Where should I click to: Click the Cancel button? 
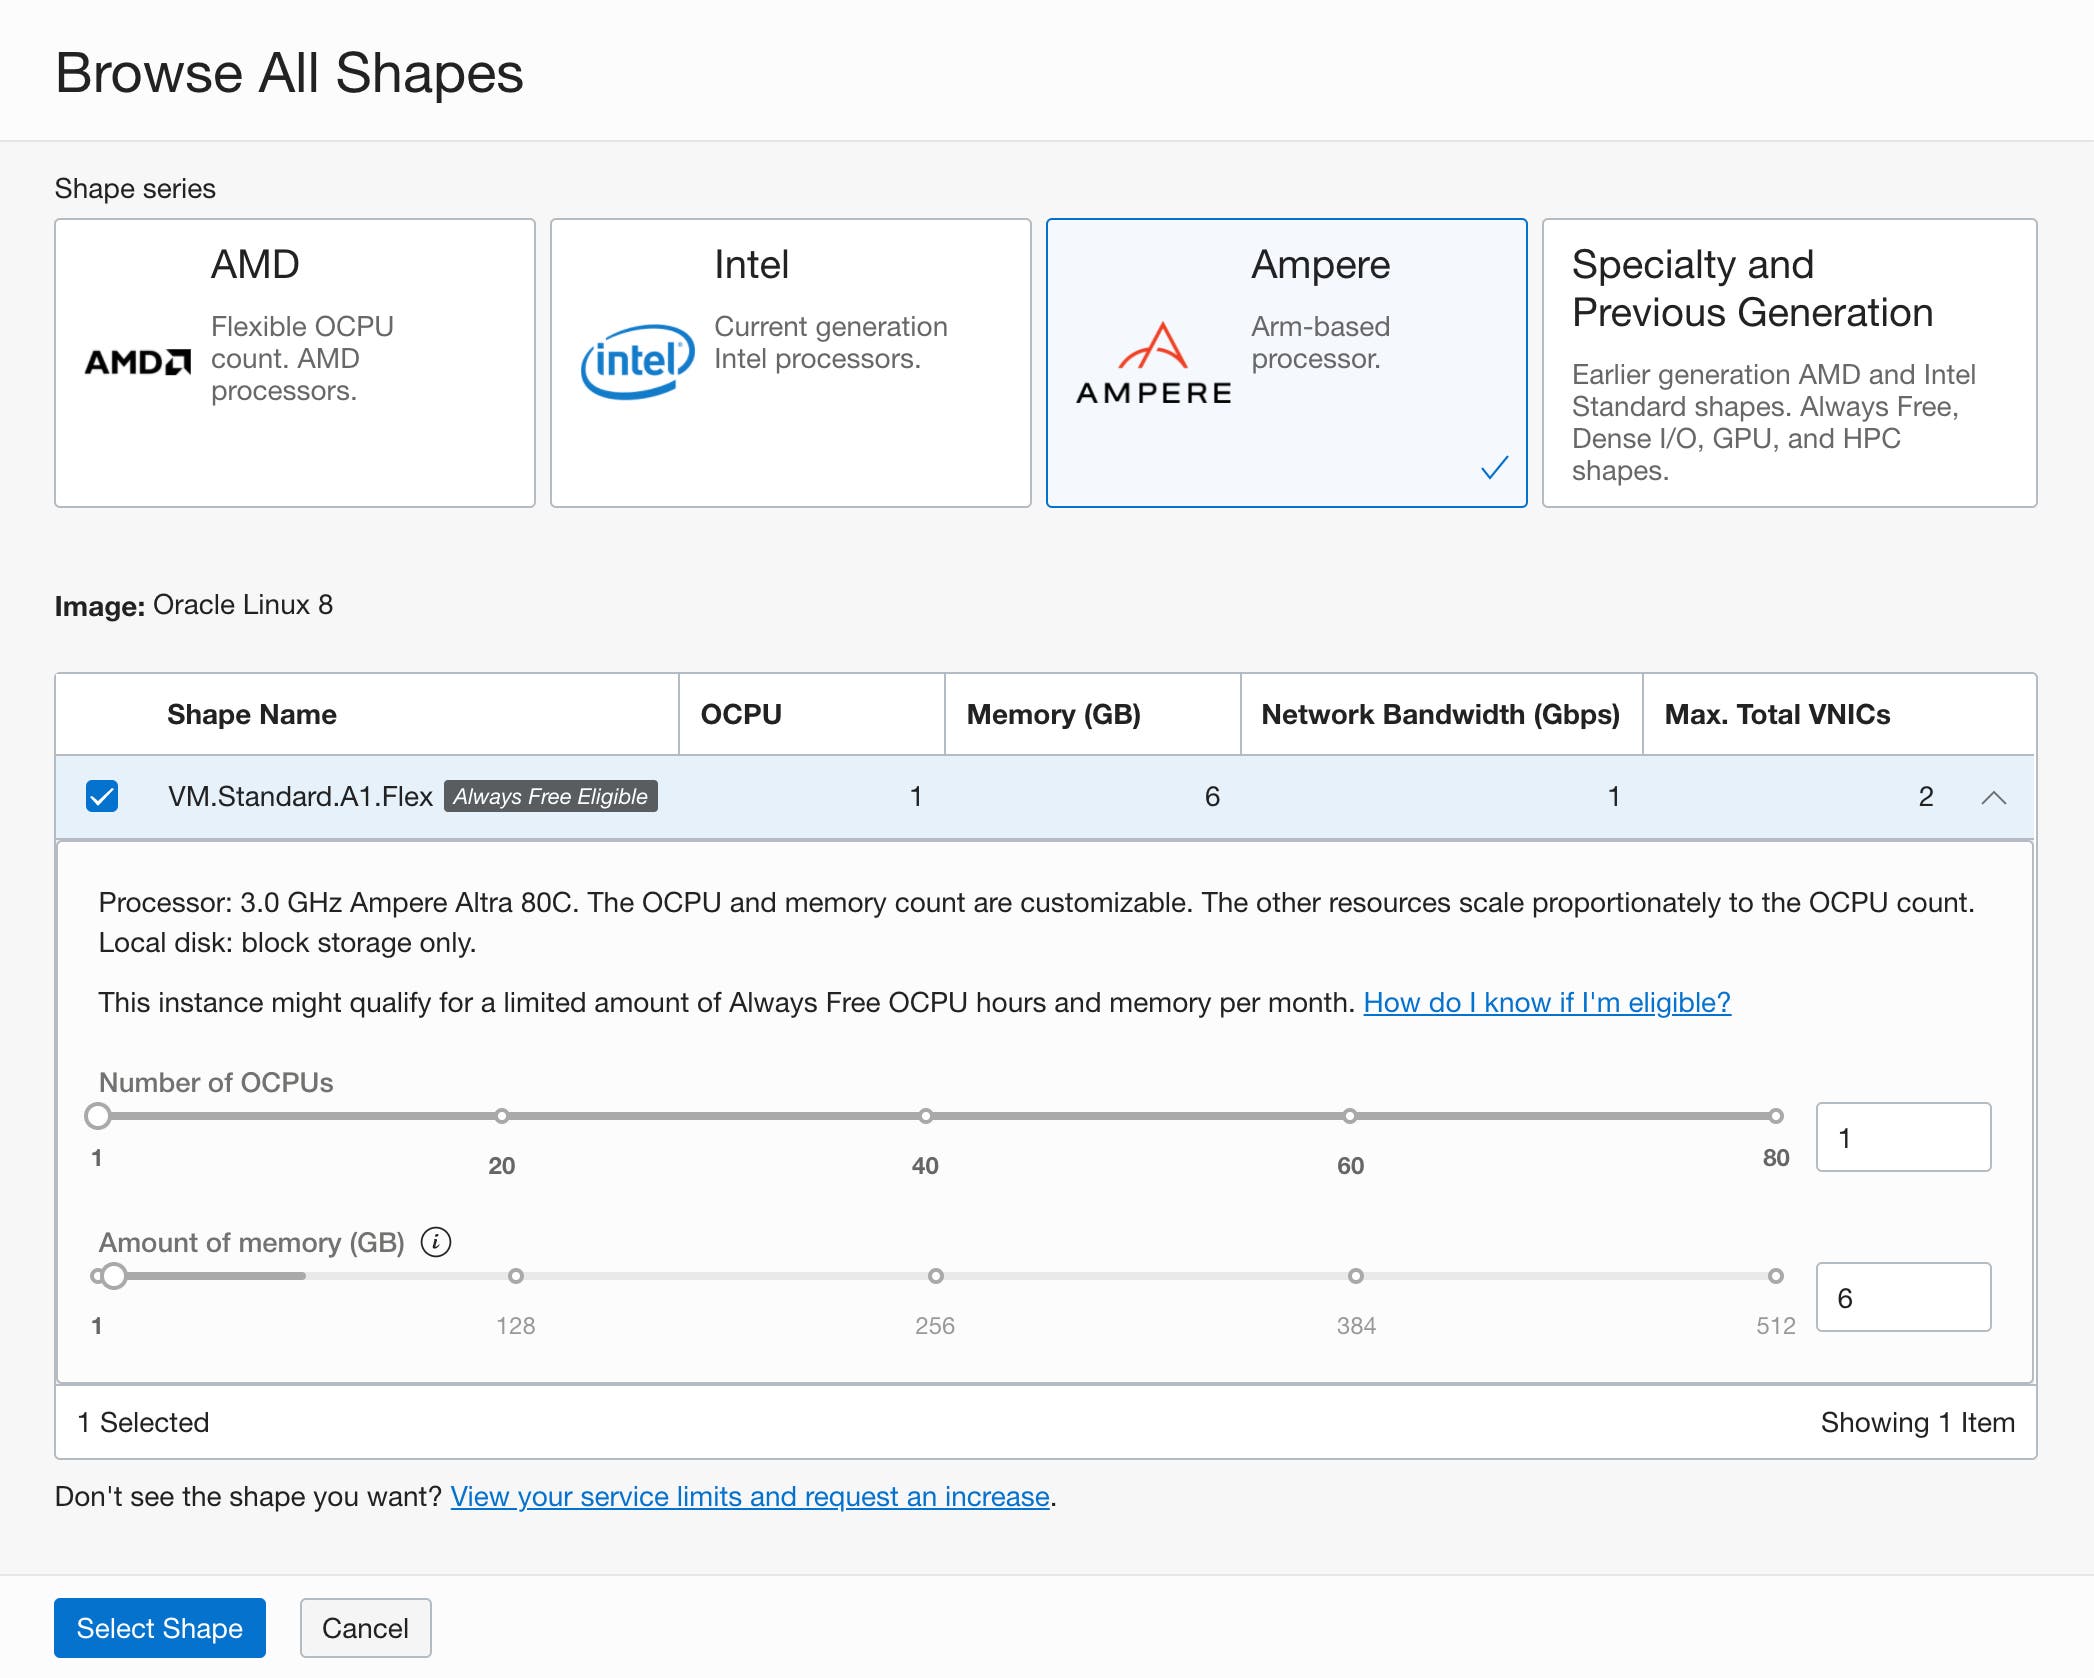point(365,1628)
